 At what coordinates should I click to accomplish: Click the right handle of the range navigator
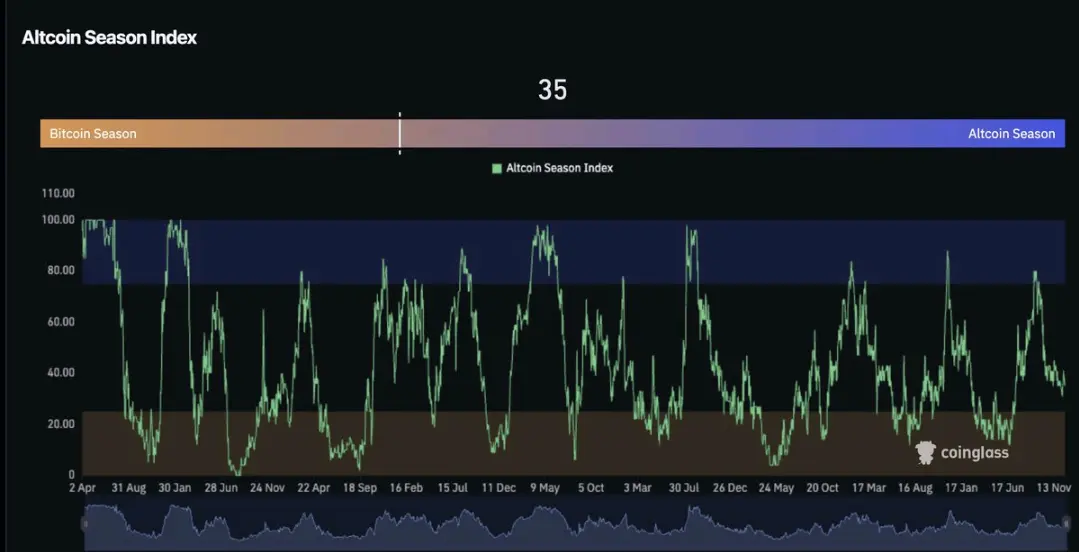tap(1065, 524)
